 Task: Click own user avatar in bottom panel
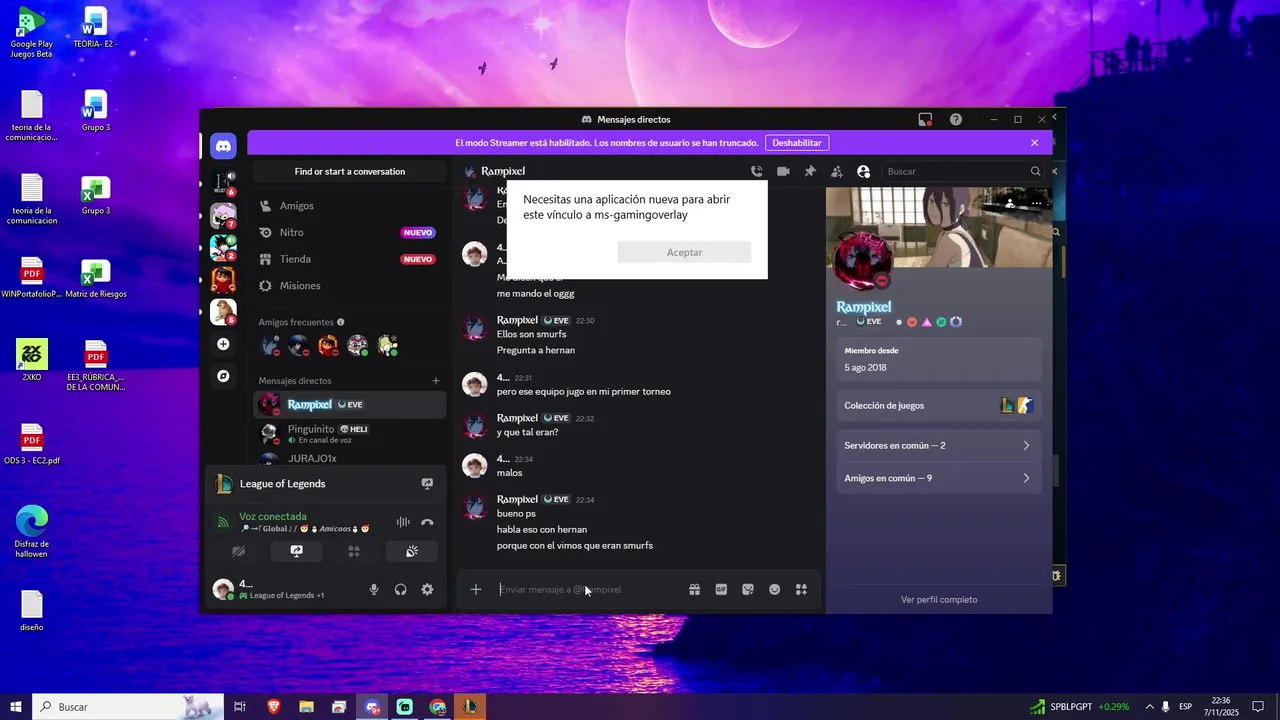[223, 590]
